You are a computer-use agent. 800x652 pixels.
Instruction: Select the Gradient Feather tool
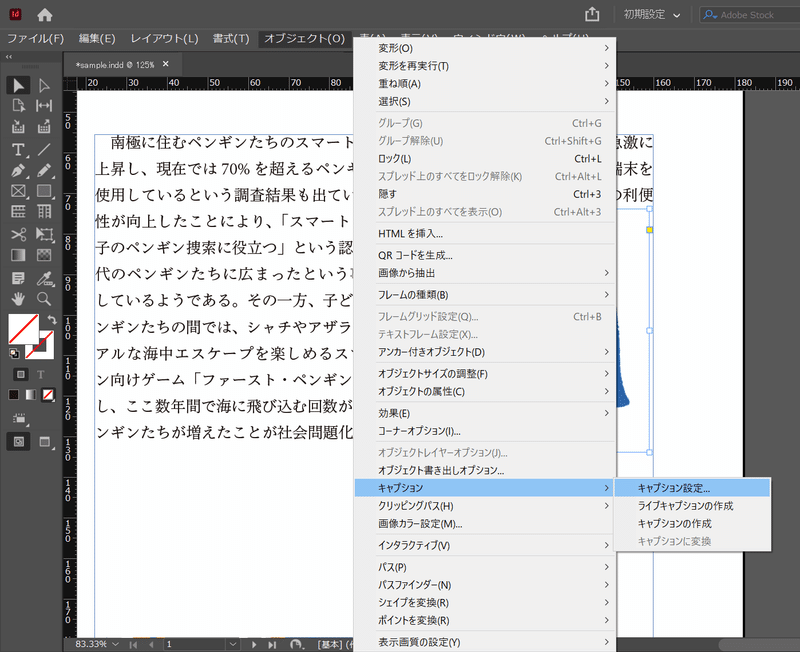[44, 255]
